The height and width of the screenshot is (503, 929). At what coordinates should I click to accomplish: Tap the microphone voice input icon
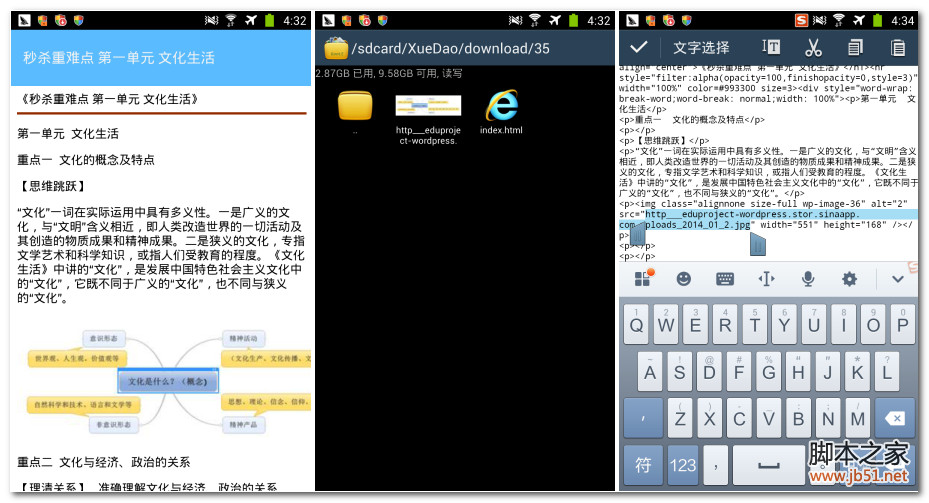click(808, 279)
